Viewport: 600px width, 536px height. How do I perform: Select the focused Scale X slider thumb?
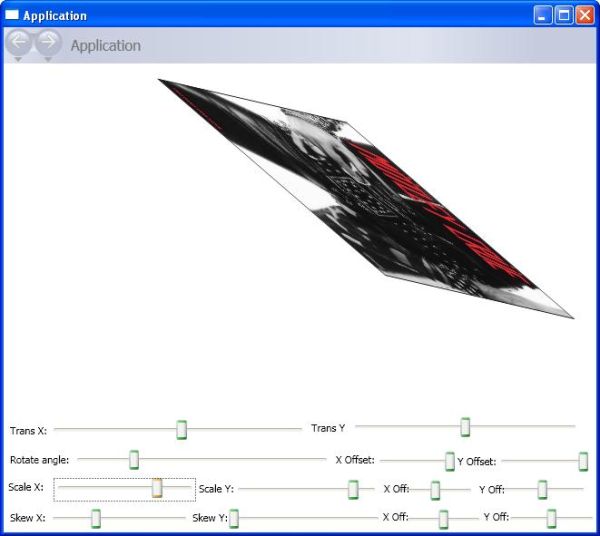click(x=157, y=488)
